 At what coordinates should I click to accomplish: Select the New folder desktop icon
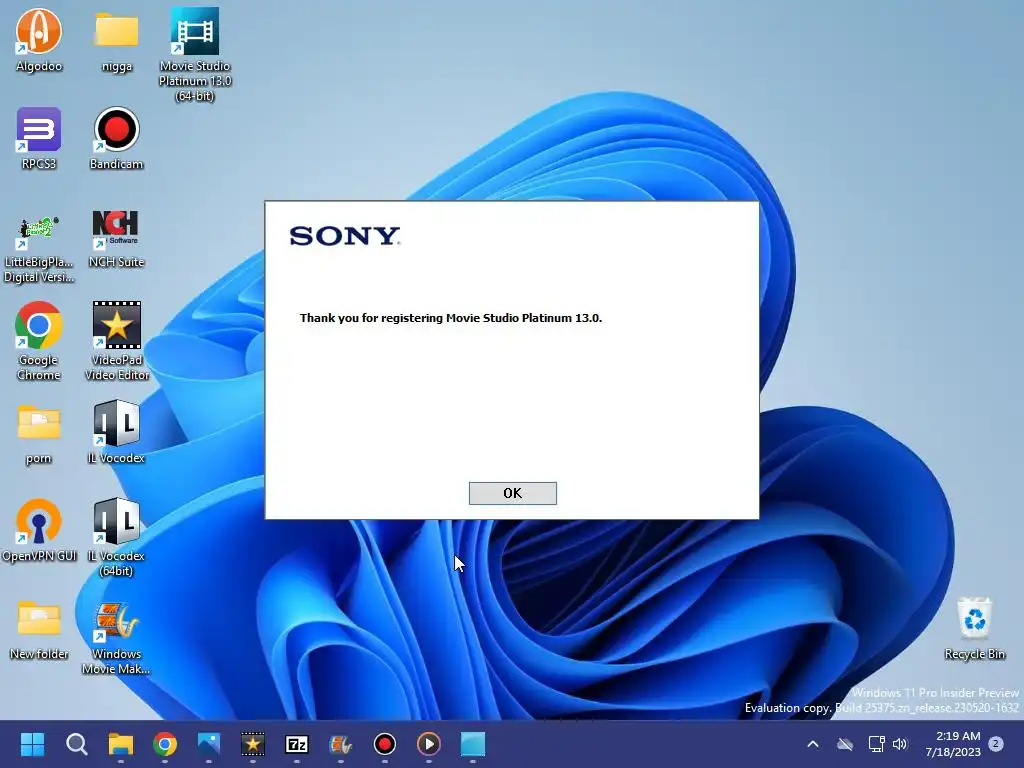39,630
